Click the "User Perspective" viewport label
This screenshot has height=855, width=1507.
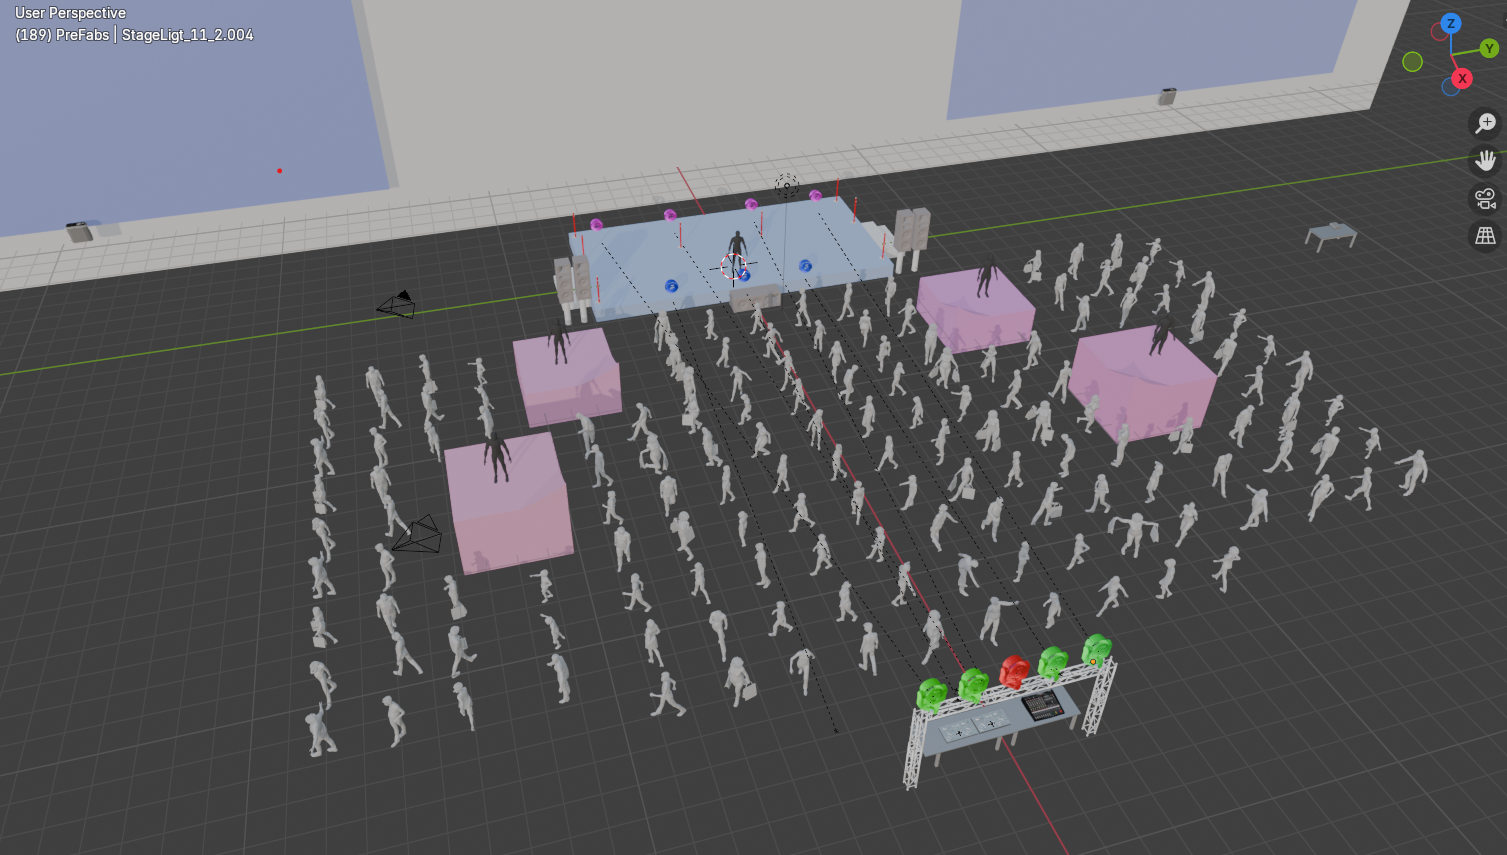click(70, 13)
